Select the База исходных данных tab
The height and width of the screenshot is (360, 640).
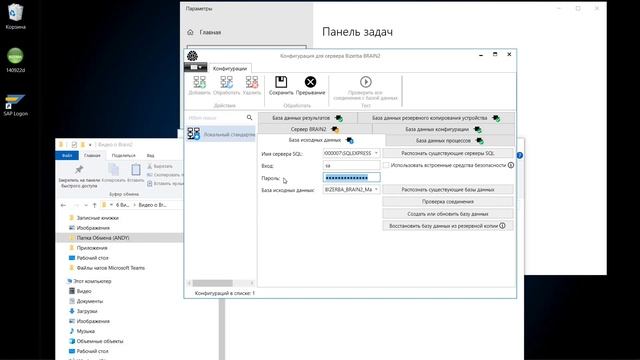pos(321,140)
